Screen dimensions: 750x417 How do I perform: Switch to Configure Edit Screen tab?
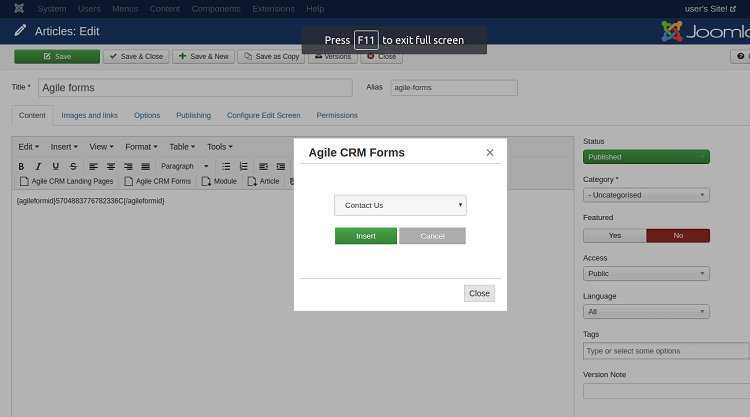pos(264,115)
